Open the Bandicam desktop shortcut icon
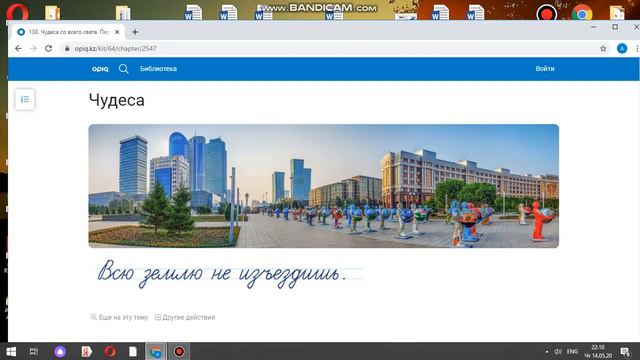640x360 pixels. (x=547, y=13)
